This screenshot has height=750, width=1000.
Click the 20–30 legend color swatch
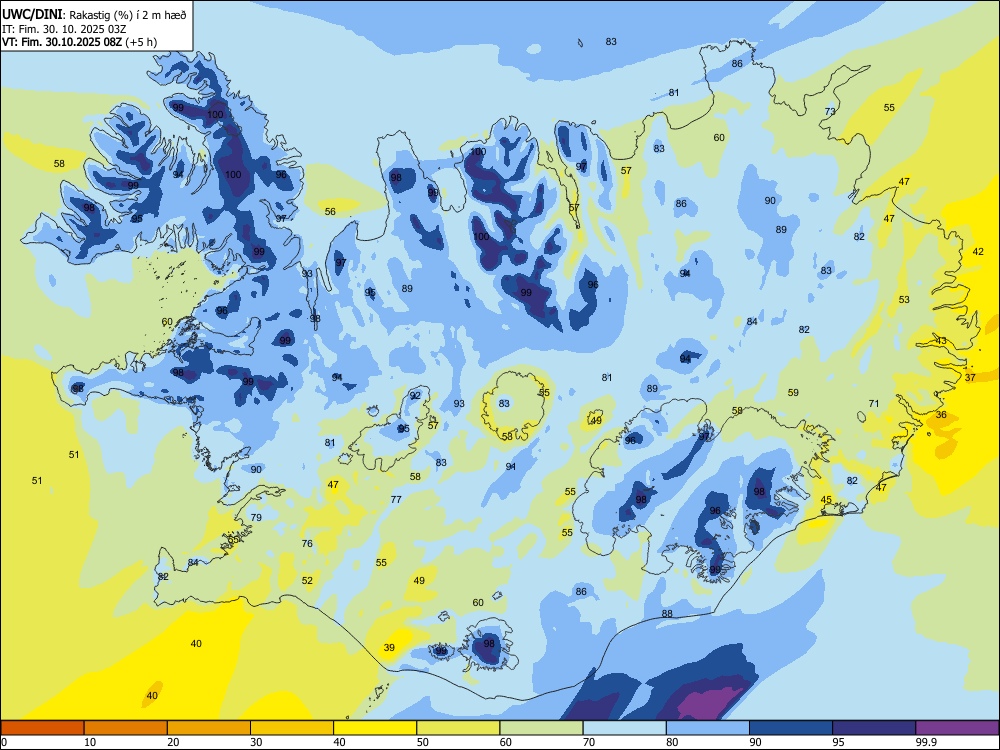pyautogui.click(x=209, y=728)
